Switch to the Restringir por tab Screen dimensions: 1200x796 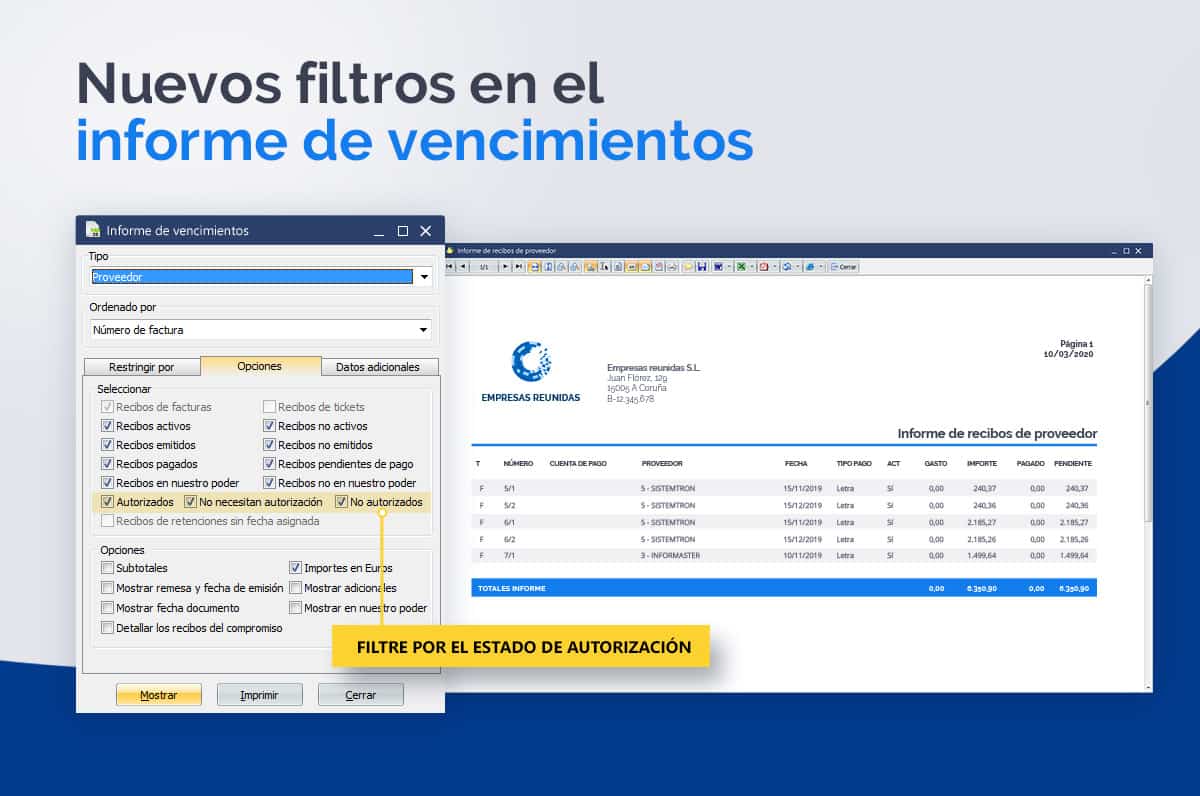coord(141,367)
